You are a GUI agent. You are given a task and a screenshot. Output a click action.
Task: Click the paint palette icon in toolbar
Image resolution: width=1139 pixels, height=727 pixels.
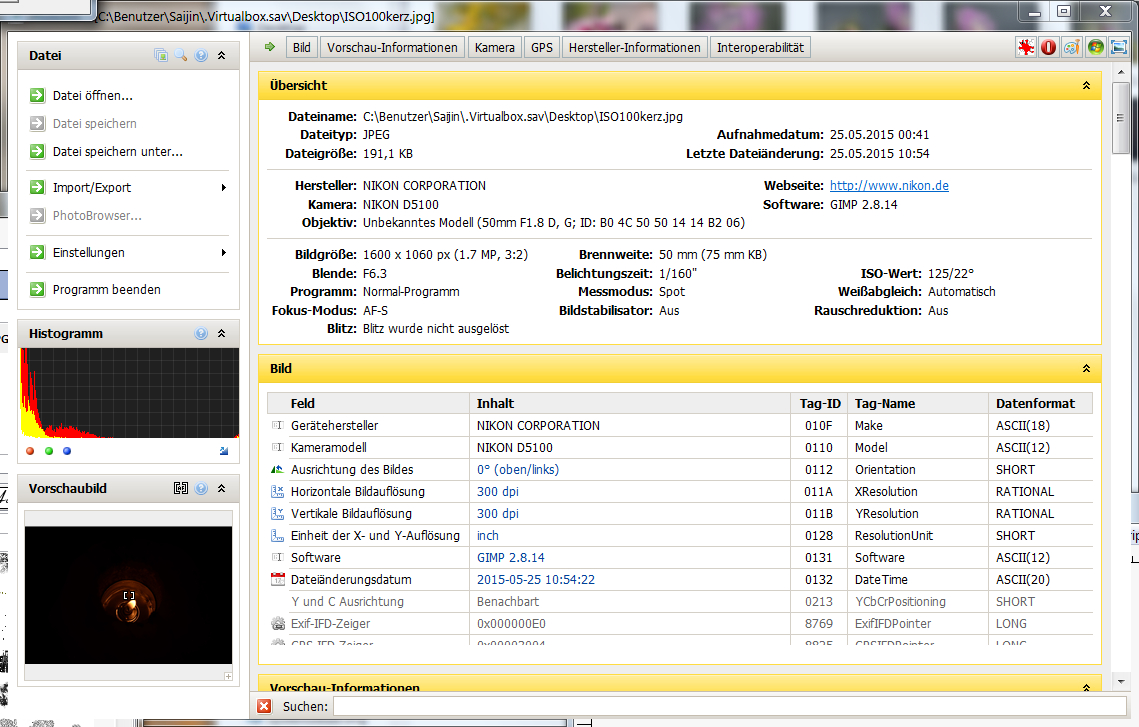pos(1071,47)
